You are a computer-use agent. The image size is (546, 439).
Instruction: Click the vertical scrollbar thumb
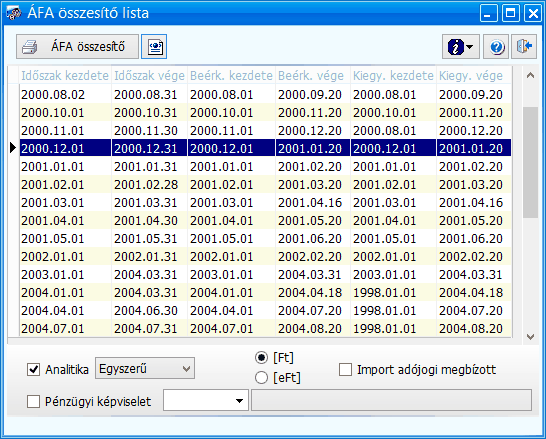point(530,162)
